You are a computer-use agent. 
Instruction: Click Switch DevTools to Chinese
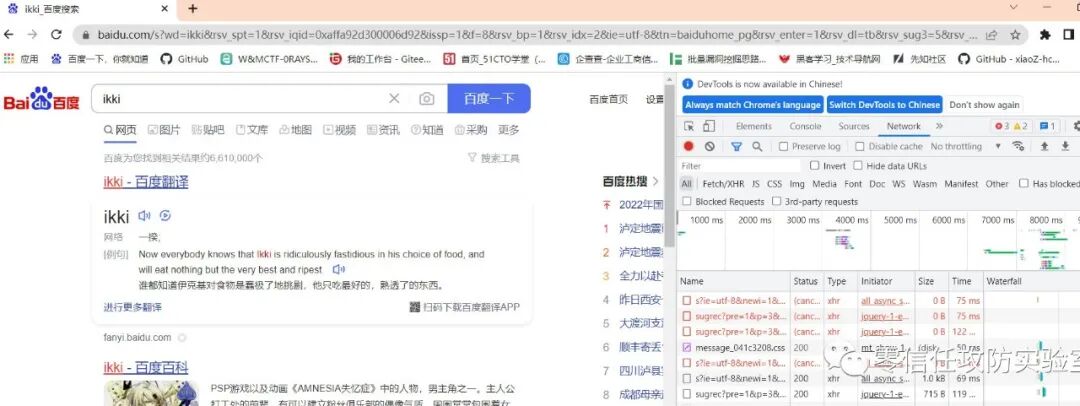pyautogui.click(x=884, y=105)
